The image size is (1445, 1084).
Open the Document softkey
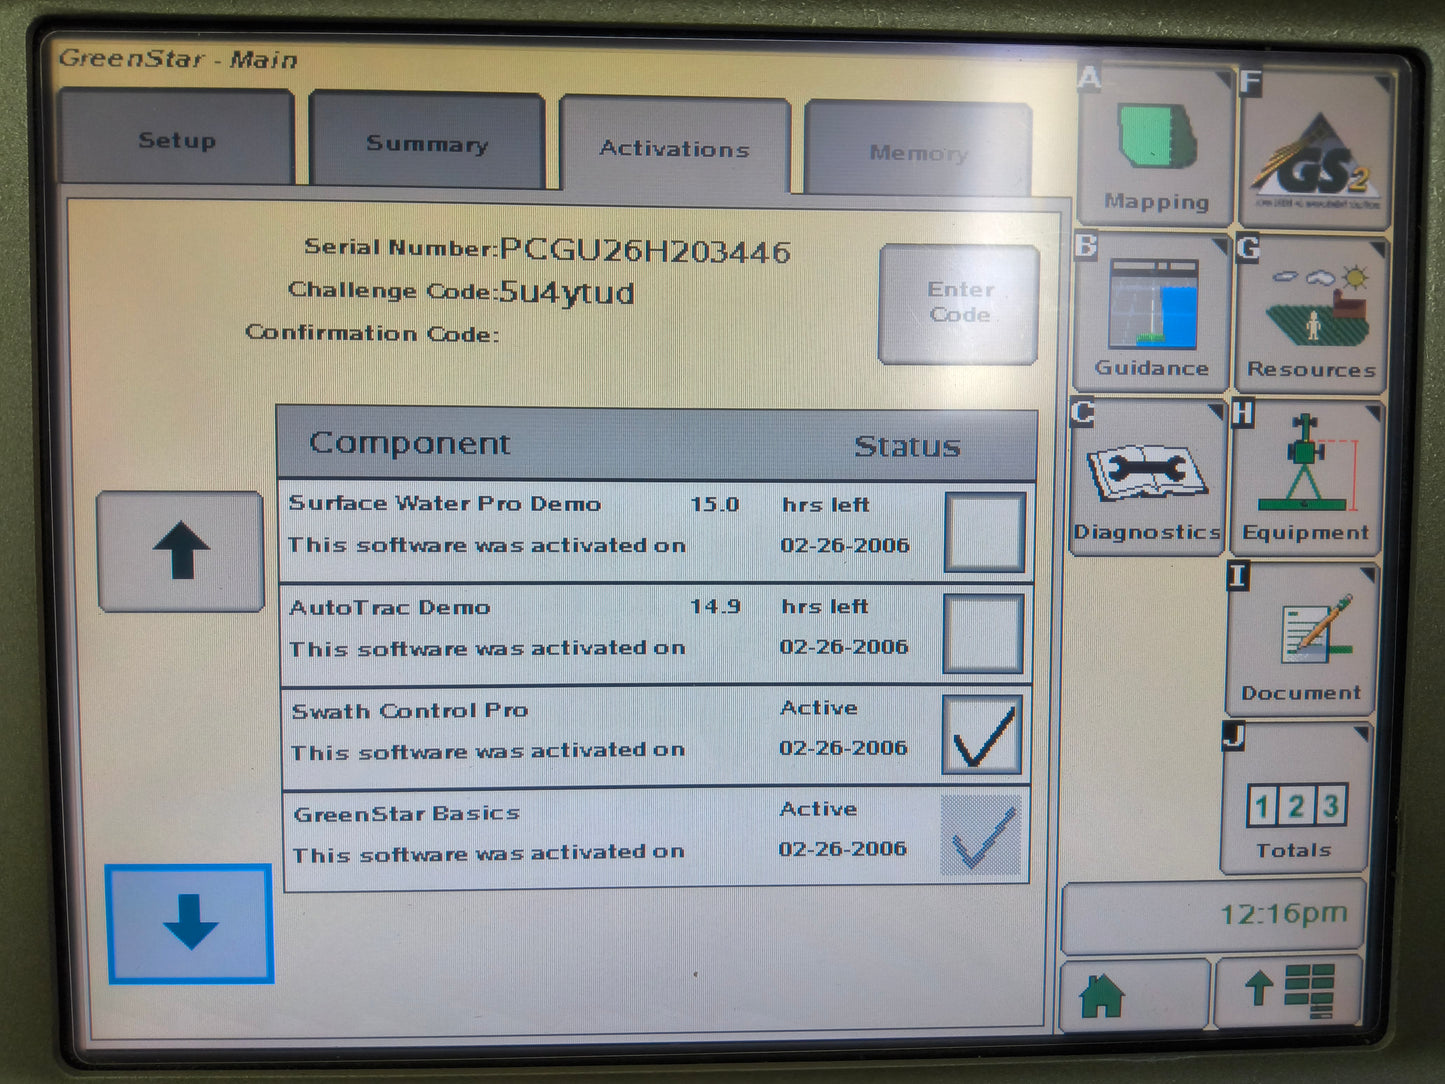(1301, 639)
